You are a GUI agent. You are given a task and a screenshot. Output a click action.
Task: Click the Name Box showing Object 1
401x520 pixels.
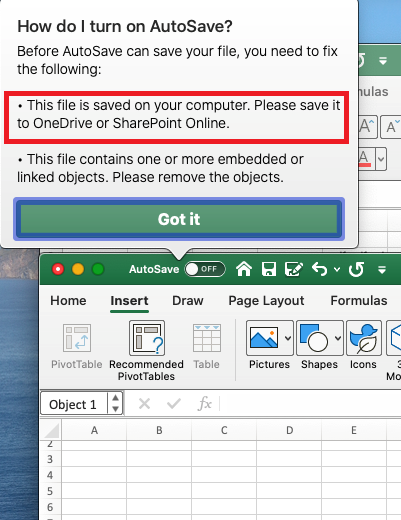73,404
